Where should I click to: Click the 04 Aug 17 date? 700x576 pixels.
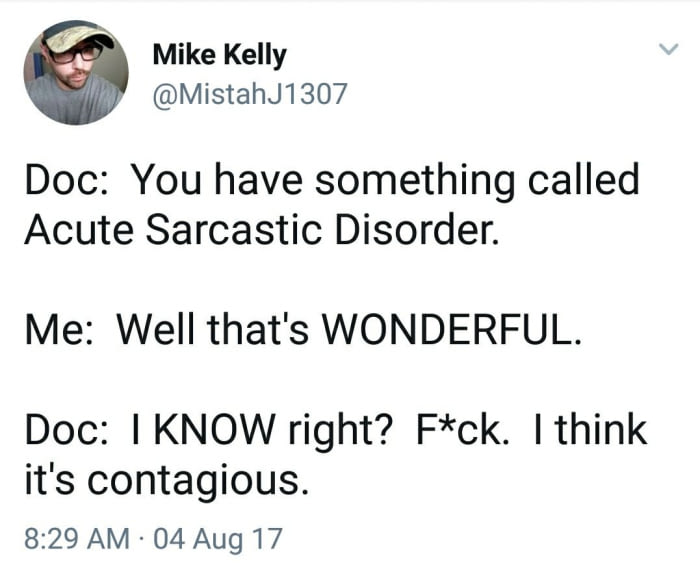218,538
